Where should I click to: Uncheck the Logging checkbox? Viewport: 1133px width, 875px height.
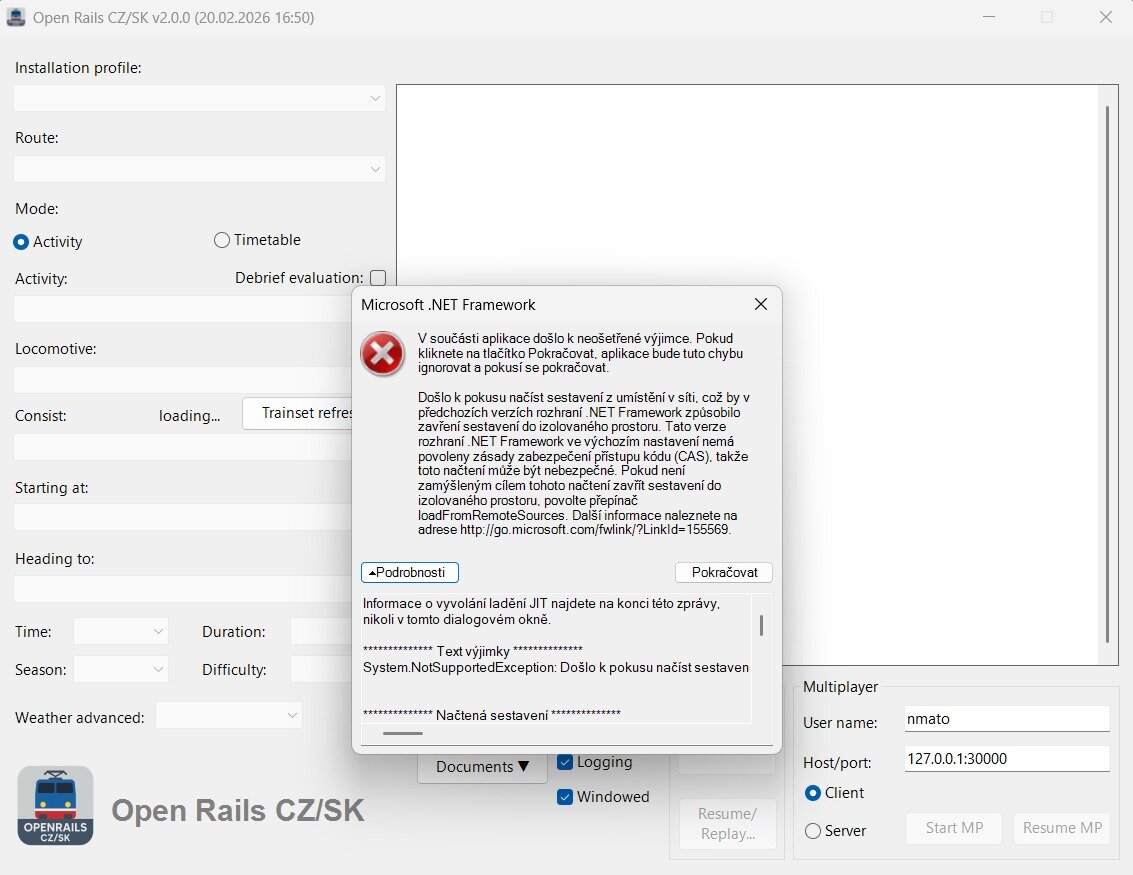click(565, 762)
